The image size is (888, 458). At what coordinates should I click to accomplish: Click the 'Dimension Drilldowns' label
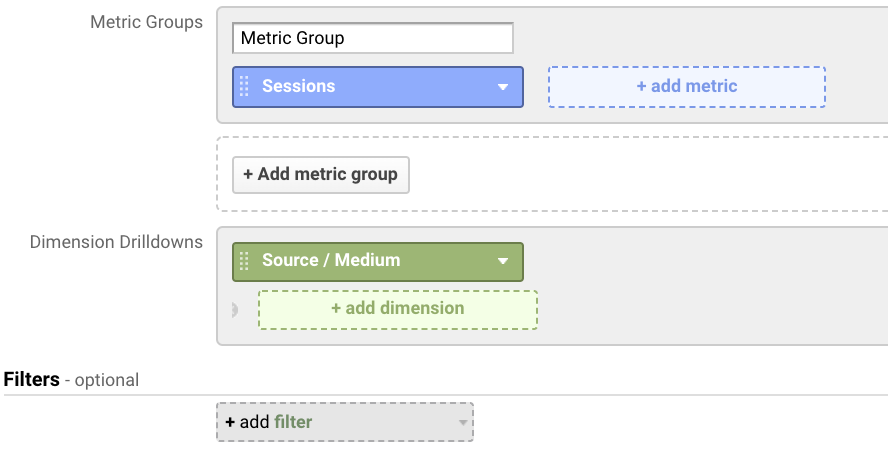click(116, 242)
